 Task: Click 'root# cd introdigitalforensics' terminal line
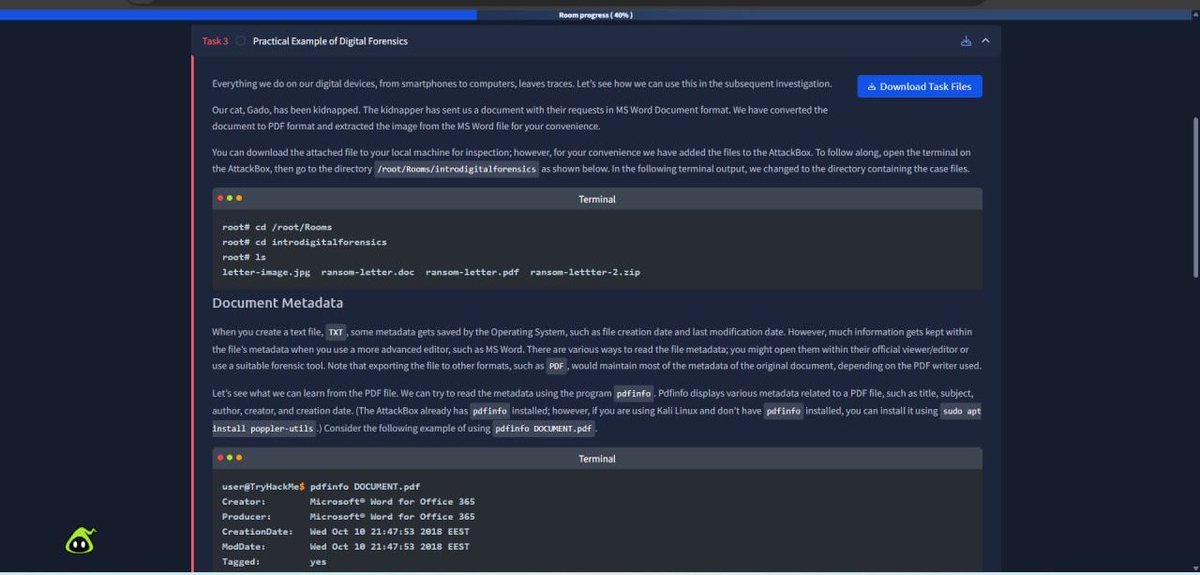304,242
